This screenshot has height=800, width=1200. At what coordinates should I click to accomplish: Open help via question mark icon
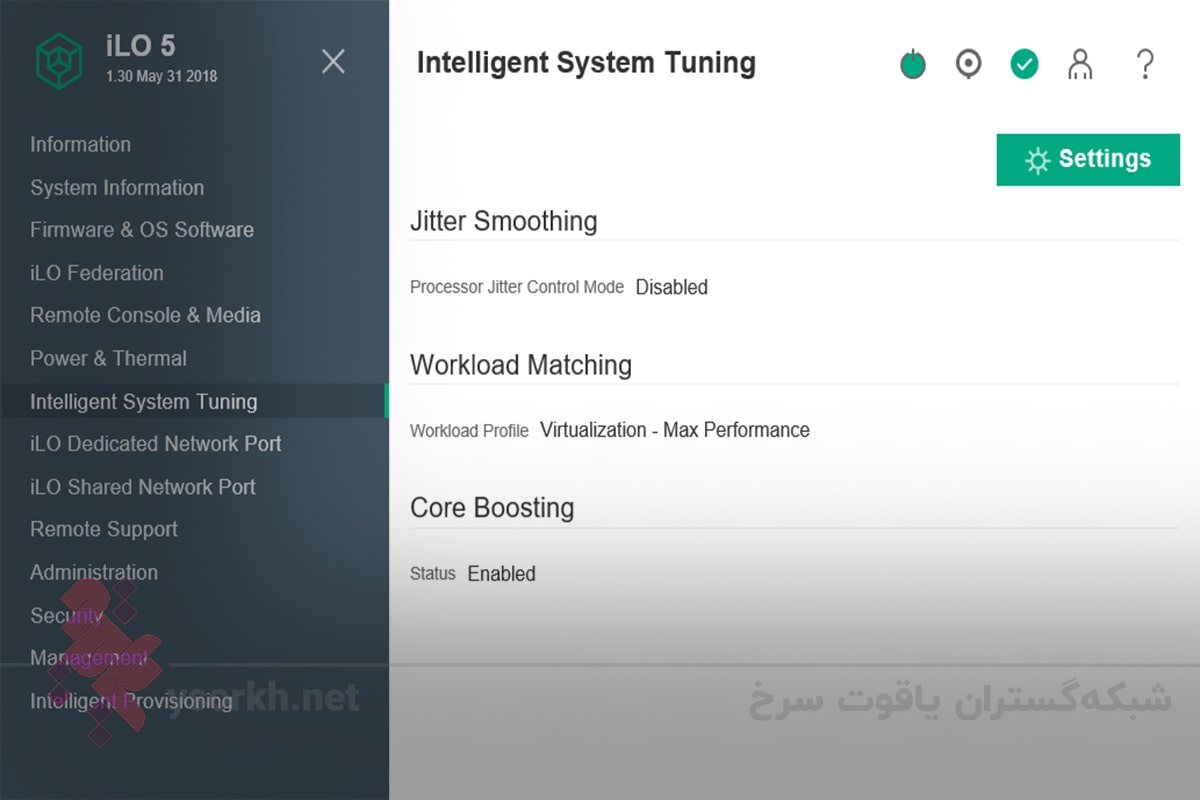click(x=1145, y=65)
